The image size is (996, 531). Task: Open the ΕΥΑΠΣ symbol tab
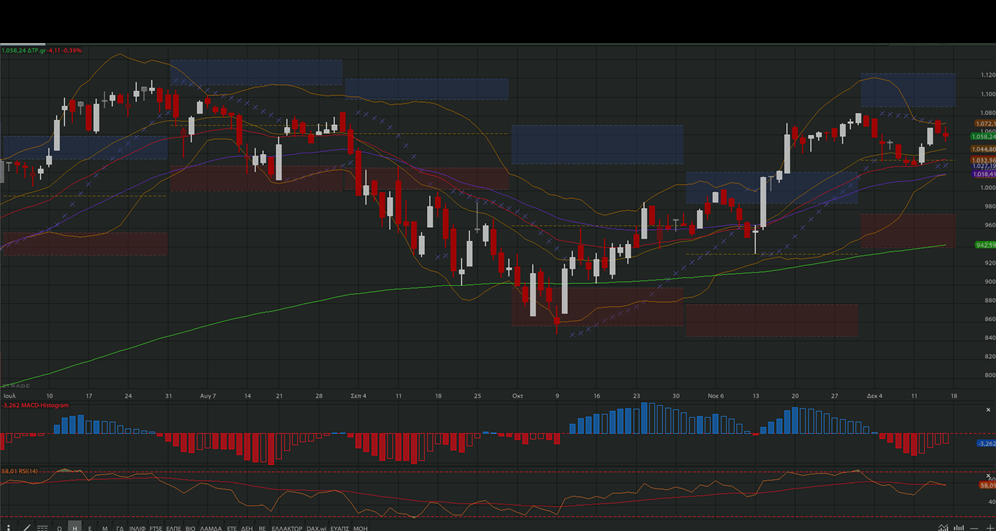click(340, 528)
